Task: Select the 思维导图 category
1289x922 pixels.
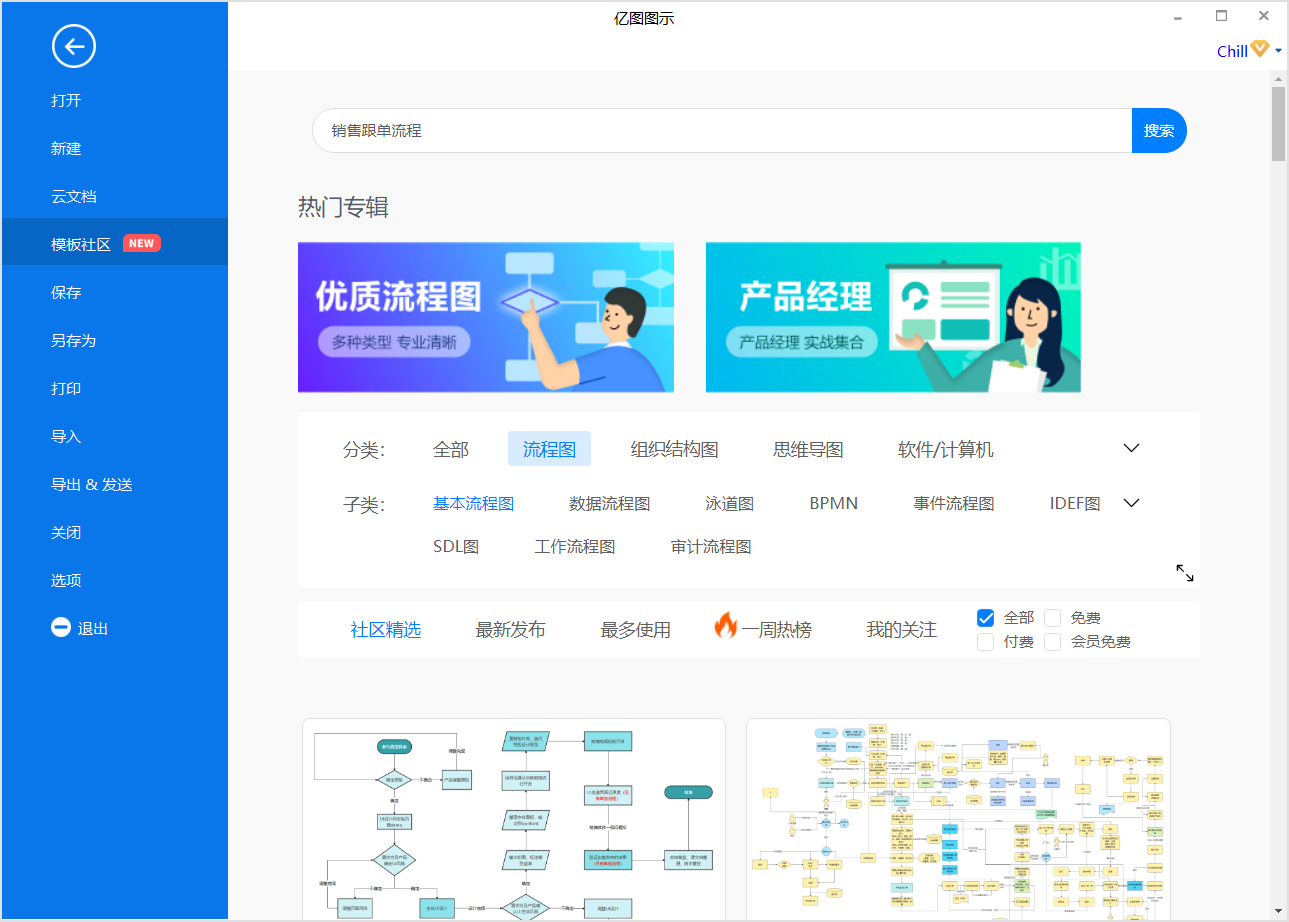Action: [808, 449]
